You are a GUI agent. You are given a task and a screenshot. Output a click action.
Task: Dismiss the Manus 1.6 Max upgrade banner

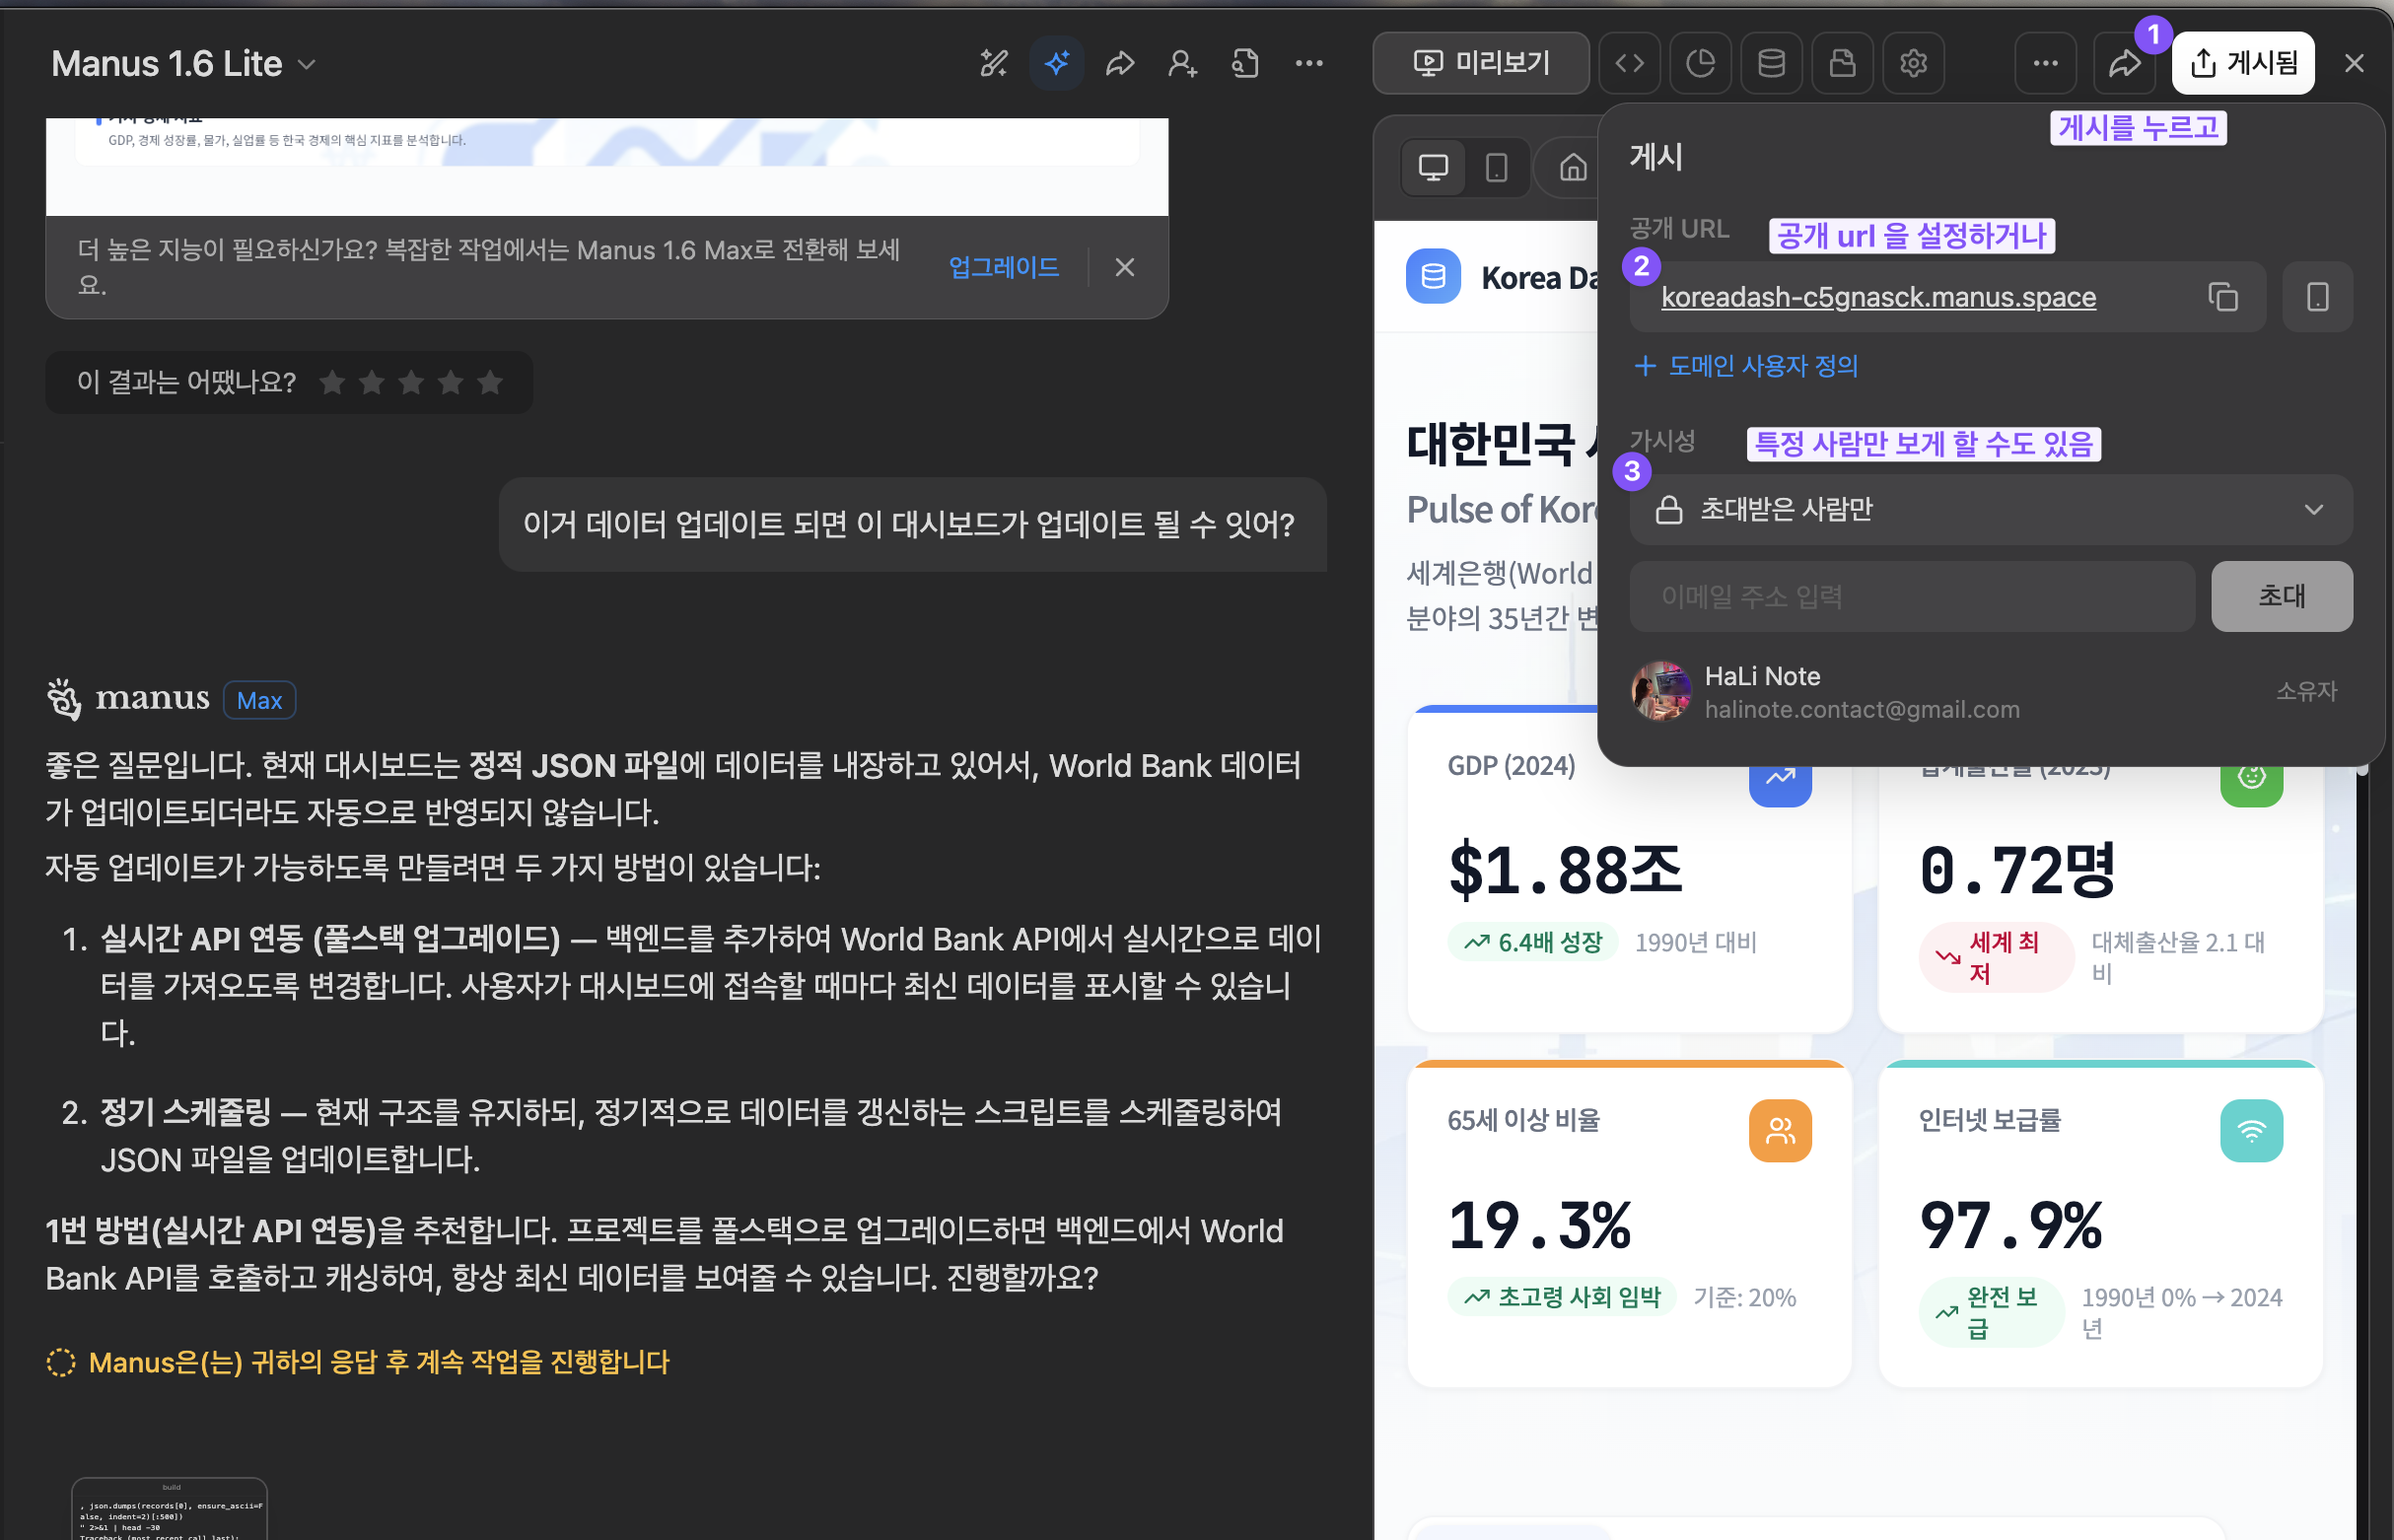[1124, 267]
